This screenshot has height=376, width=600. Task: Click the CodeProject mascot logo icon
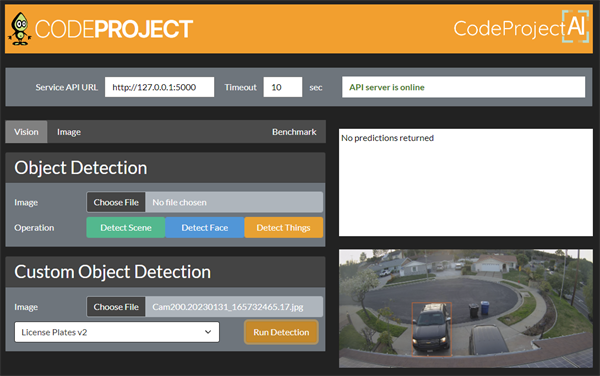click(x=20, y=29)
